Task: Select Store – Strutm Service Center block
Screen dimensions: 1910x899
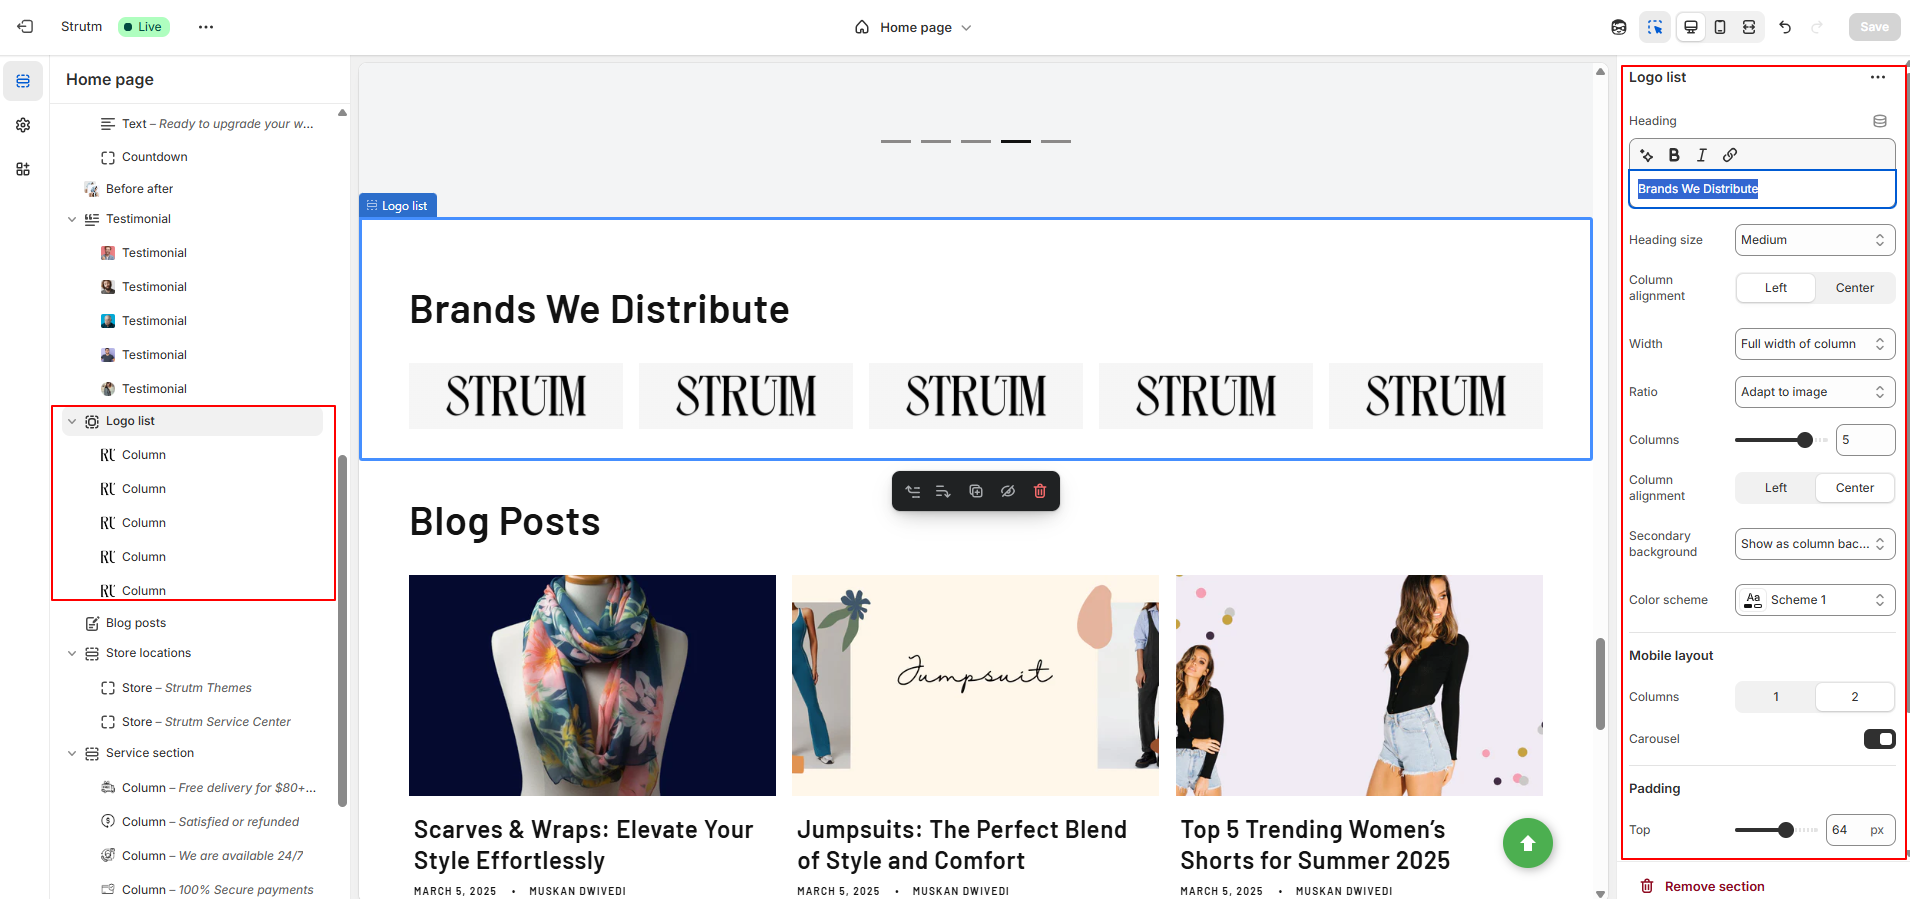Action: (x=206, y=722)
